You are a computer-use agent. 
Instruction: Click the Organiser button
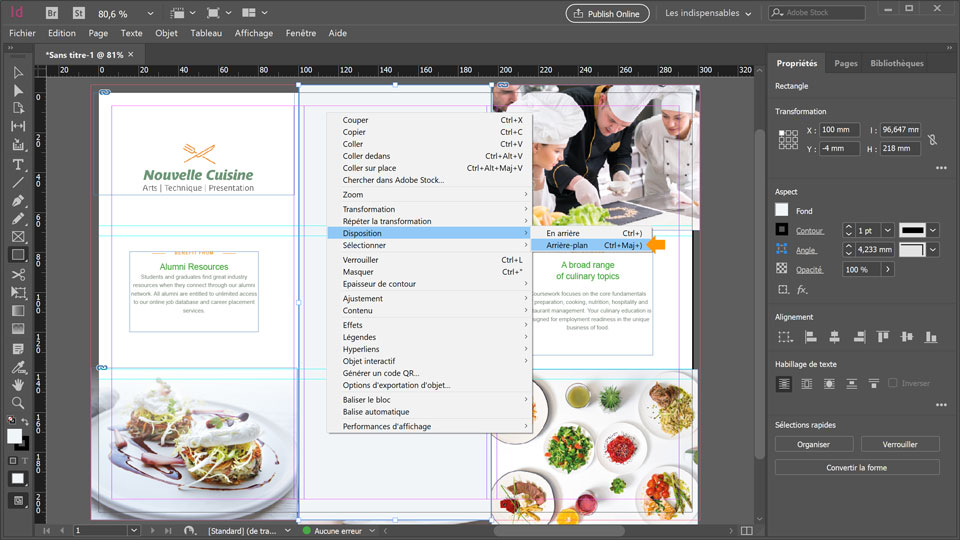[x=814, y=444]
